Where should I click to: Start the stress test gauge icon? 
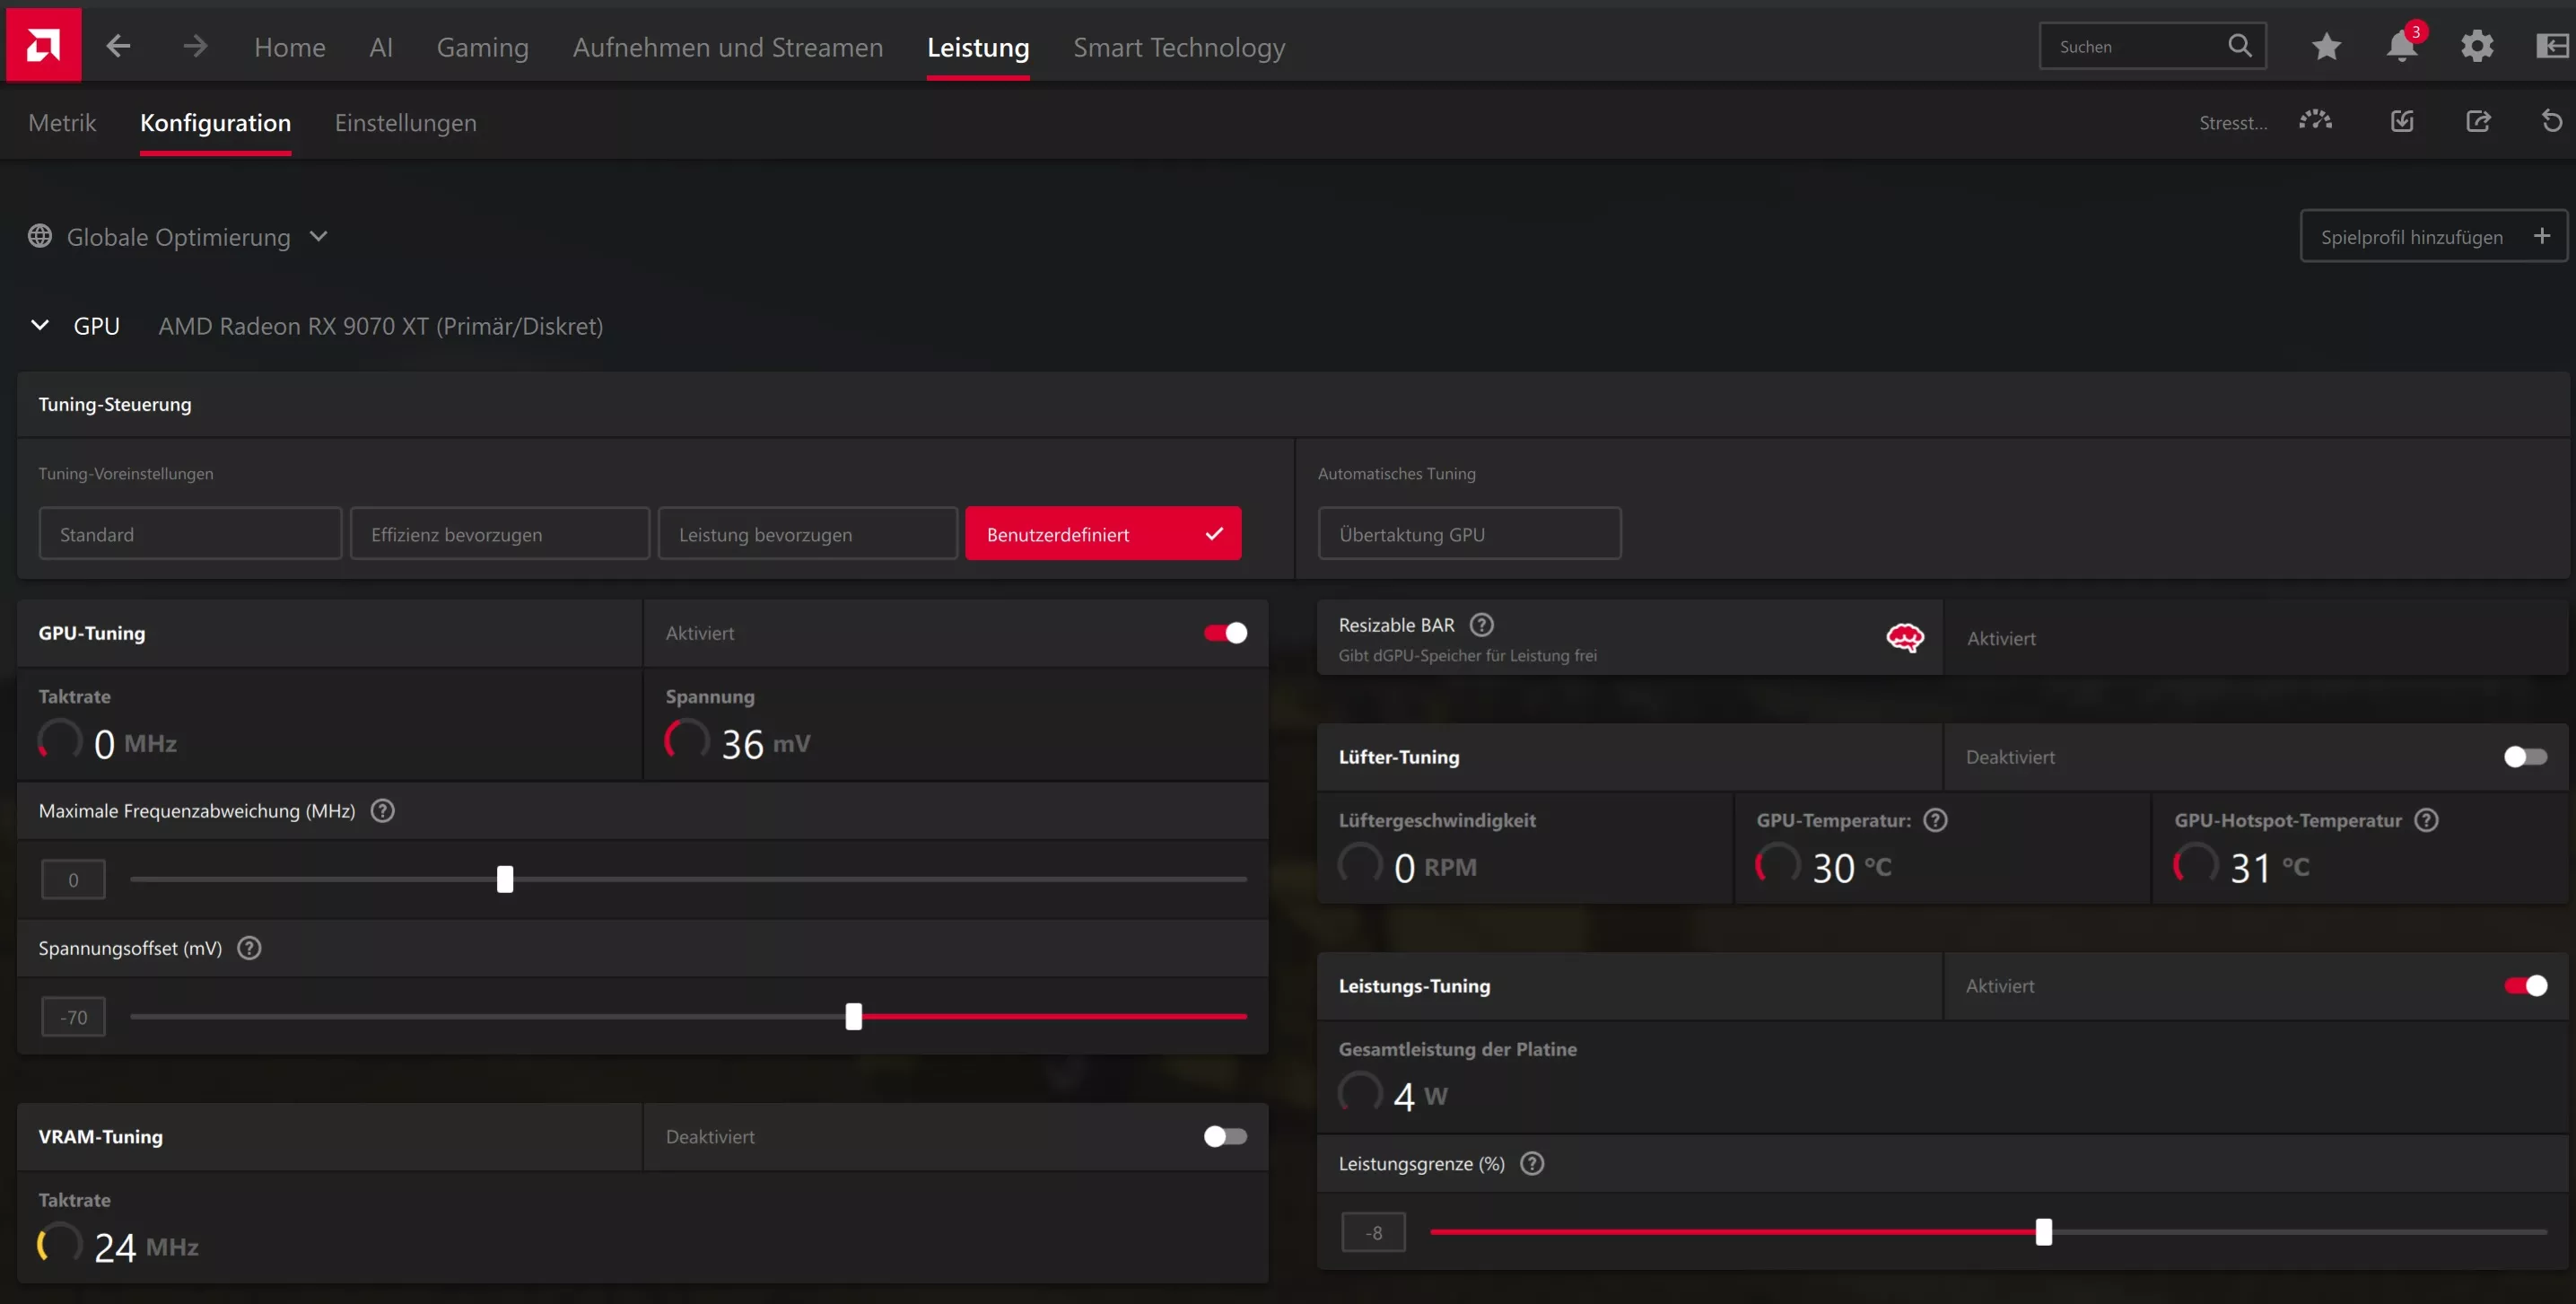[x=2315, y=121]
